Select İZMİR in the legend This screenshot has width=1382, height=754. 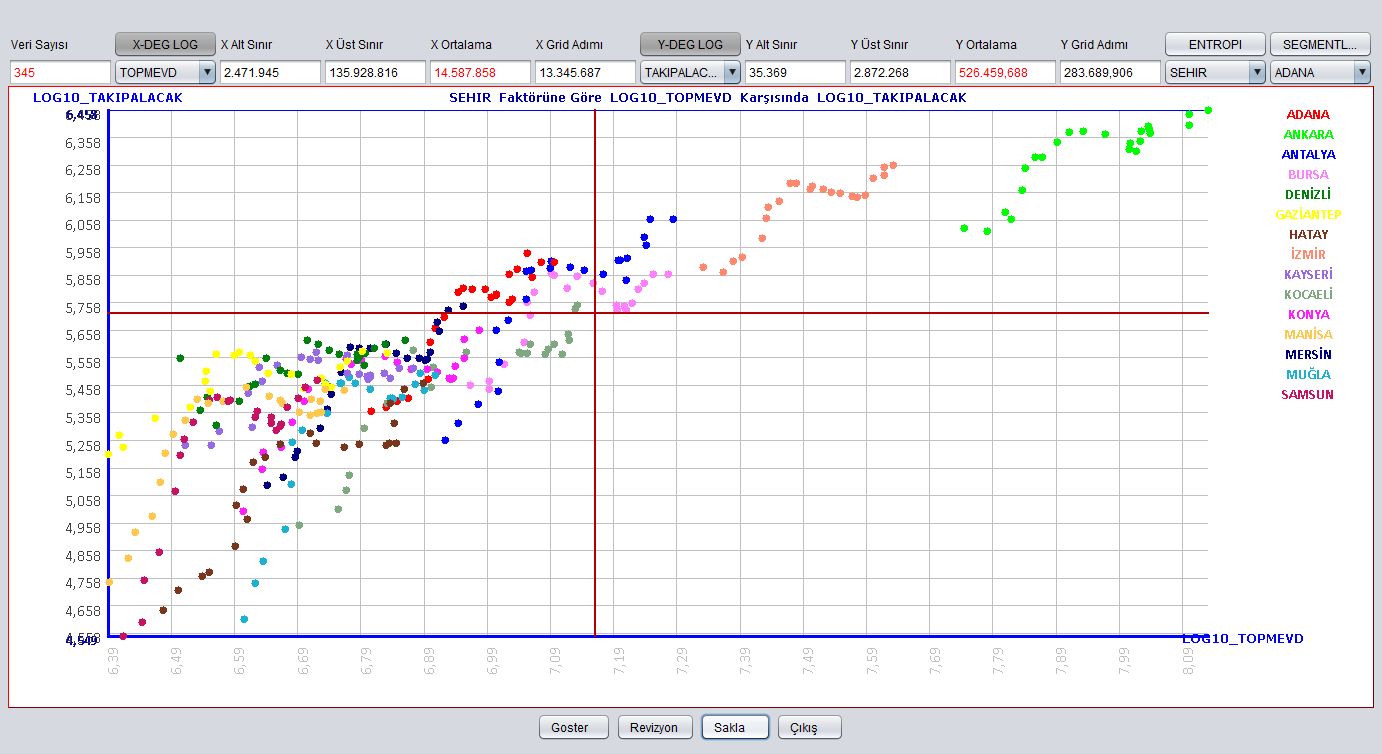click(x=1308, y=254)
